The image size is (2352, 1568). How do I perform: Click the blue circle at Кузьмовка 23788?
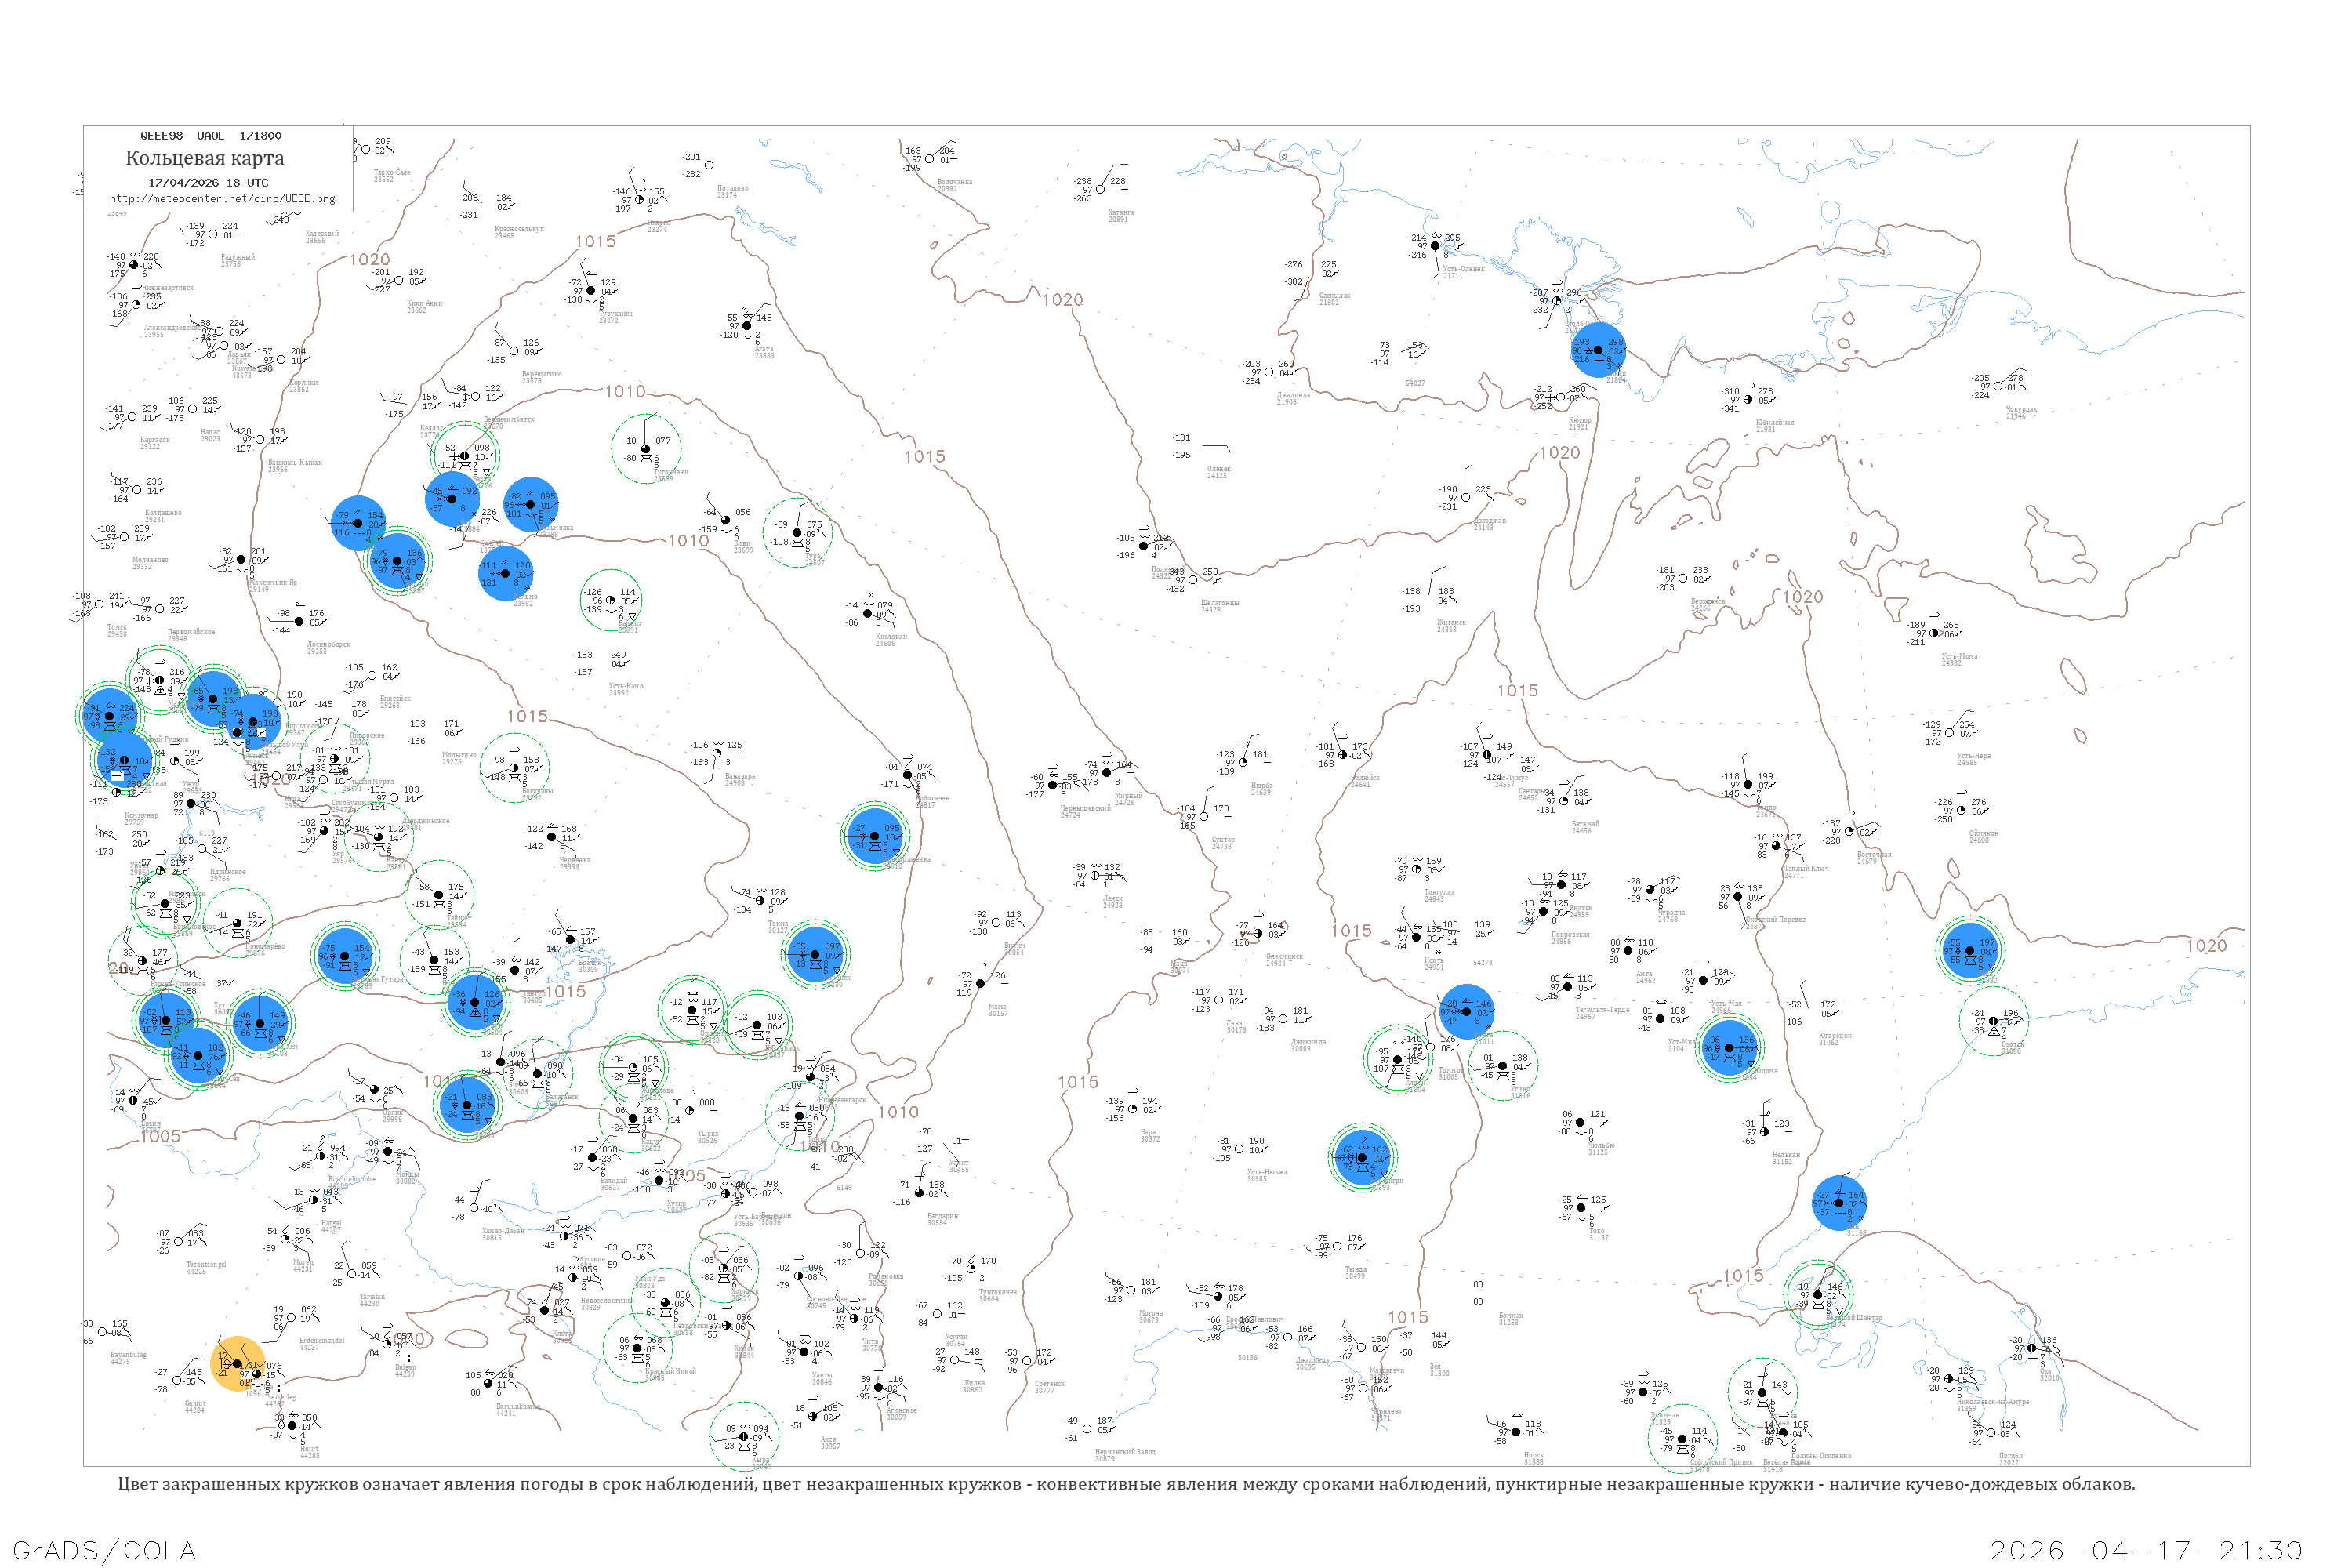click(530, 504)
